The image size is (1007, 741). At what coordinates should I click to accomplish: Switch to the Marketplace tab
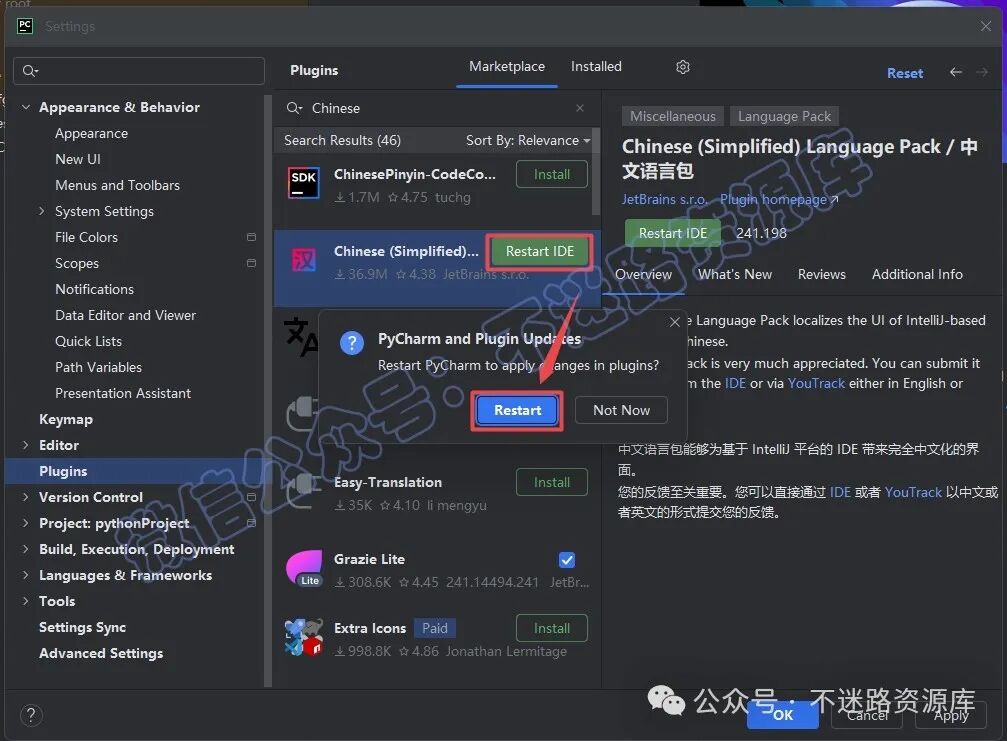click(x=507, y=67)
